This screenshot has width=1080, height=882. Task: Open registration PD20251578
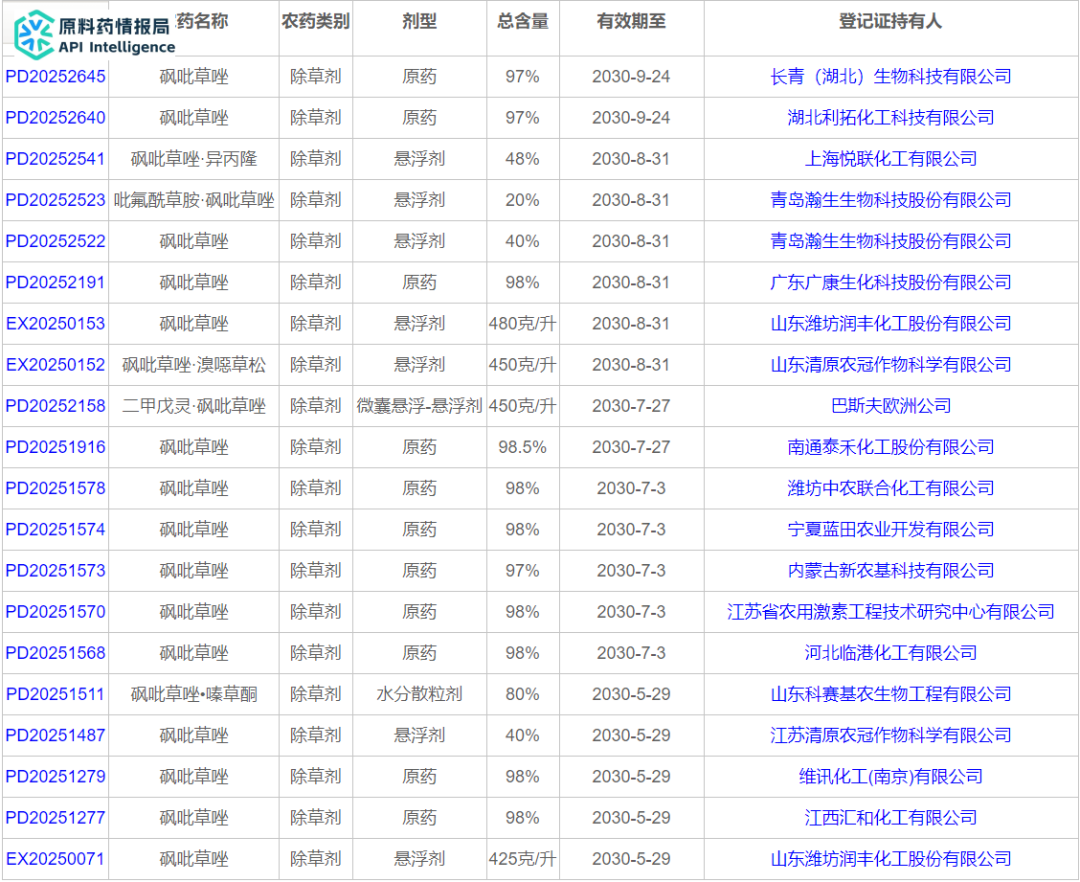(x=55, y=488)
